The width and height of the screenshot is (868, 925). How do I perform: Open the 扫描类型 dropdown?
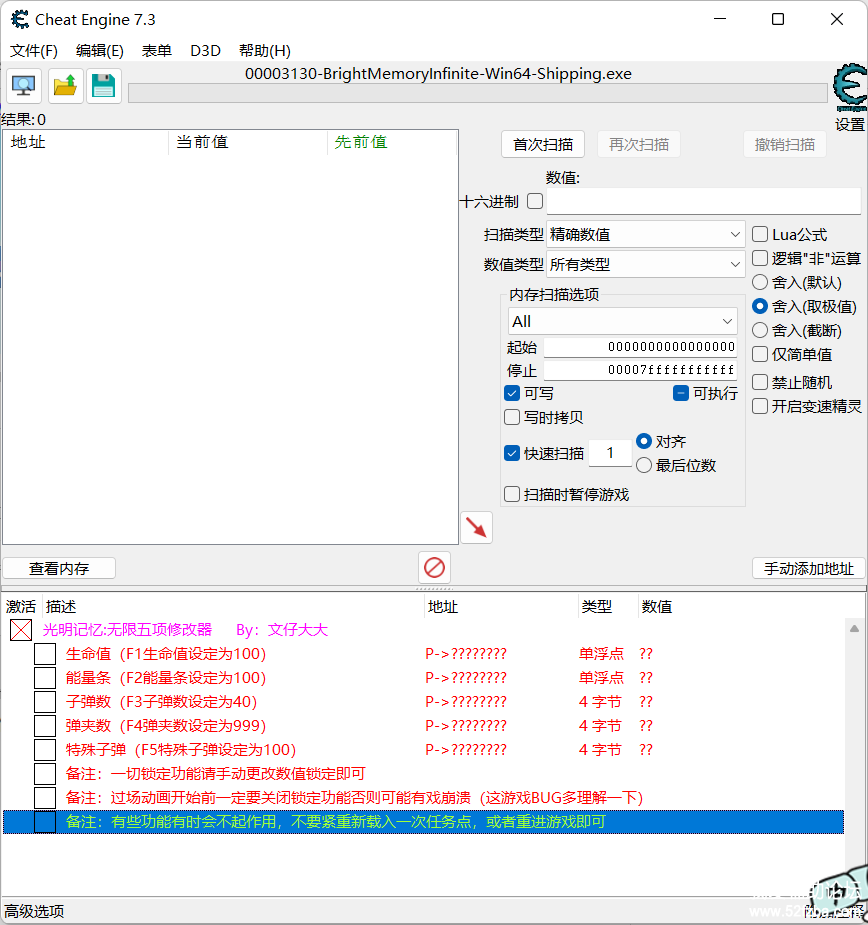click(x=646, y=234)
